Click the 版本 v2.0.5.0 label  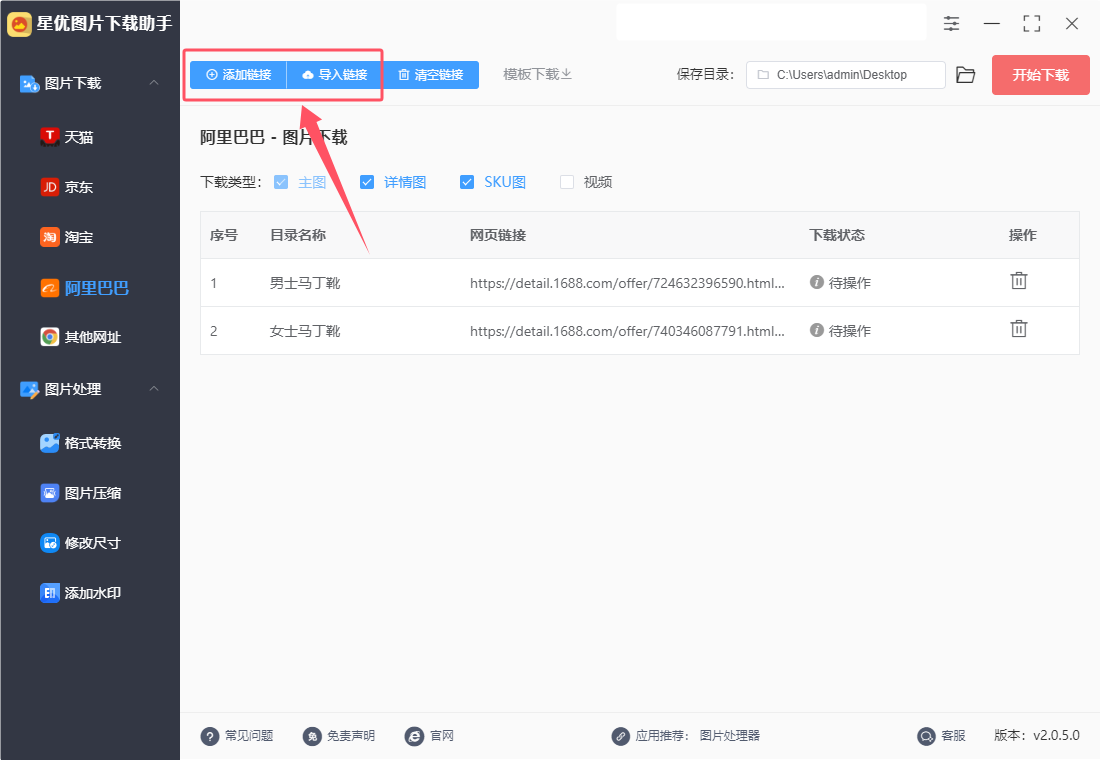1037,735
